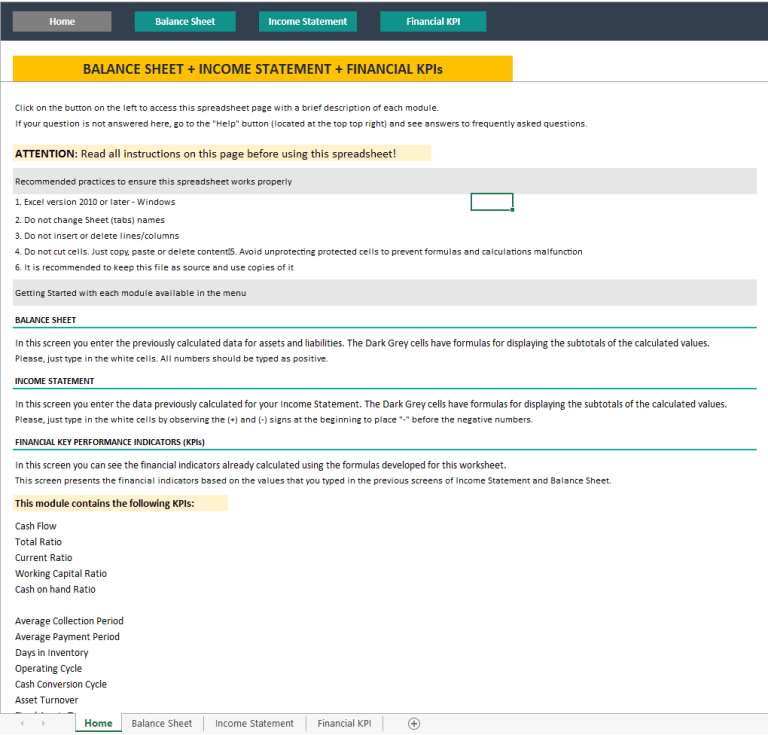Select the ATTENTION warning cell
Viewport: 768px width, 735px height.
click(221, 153)
